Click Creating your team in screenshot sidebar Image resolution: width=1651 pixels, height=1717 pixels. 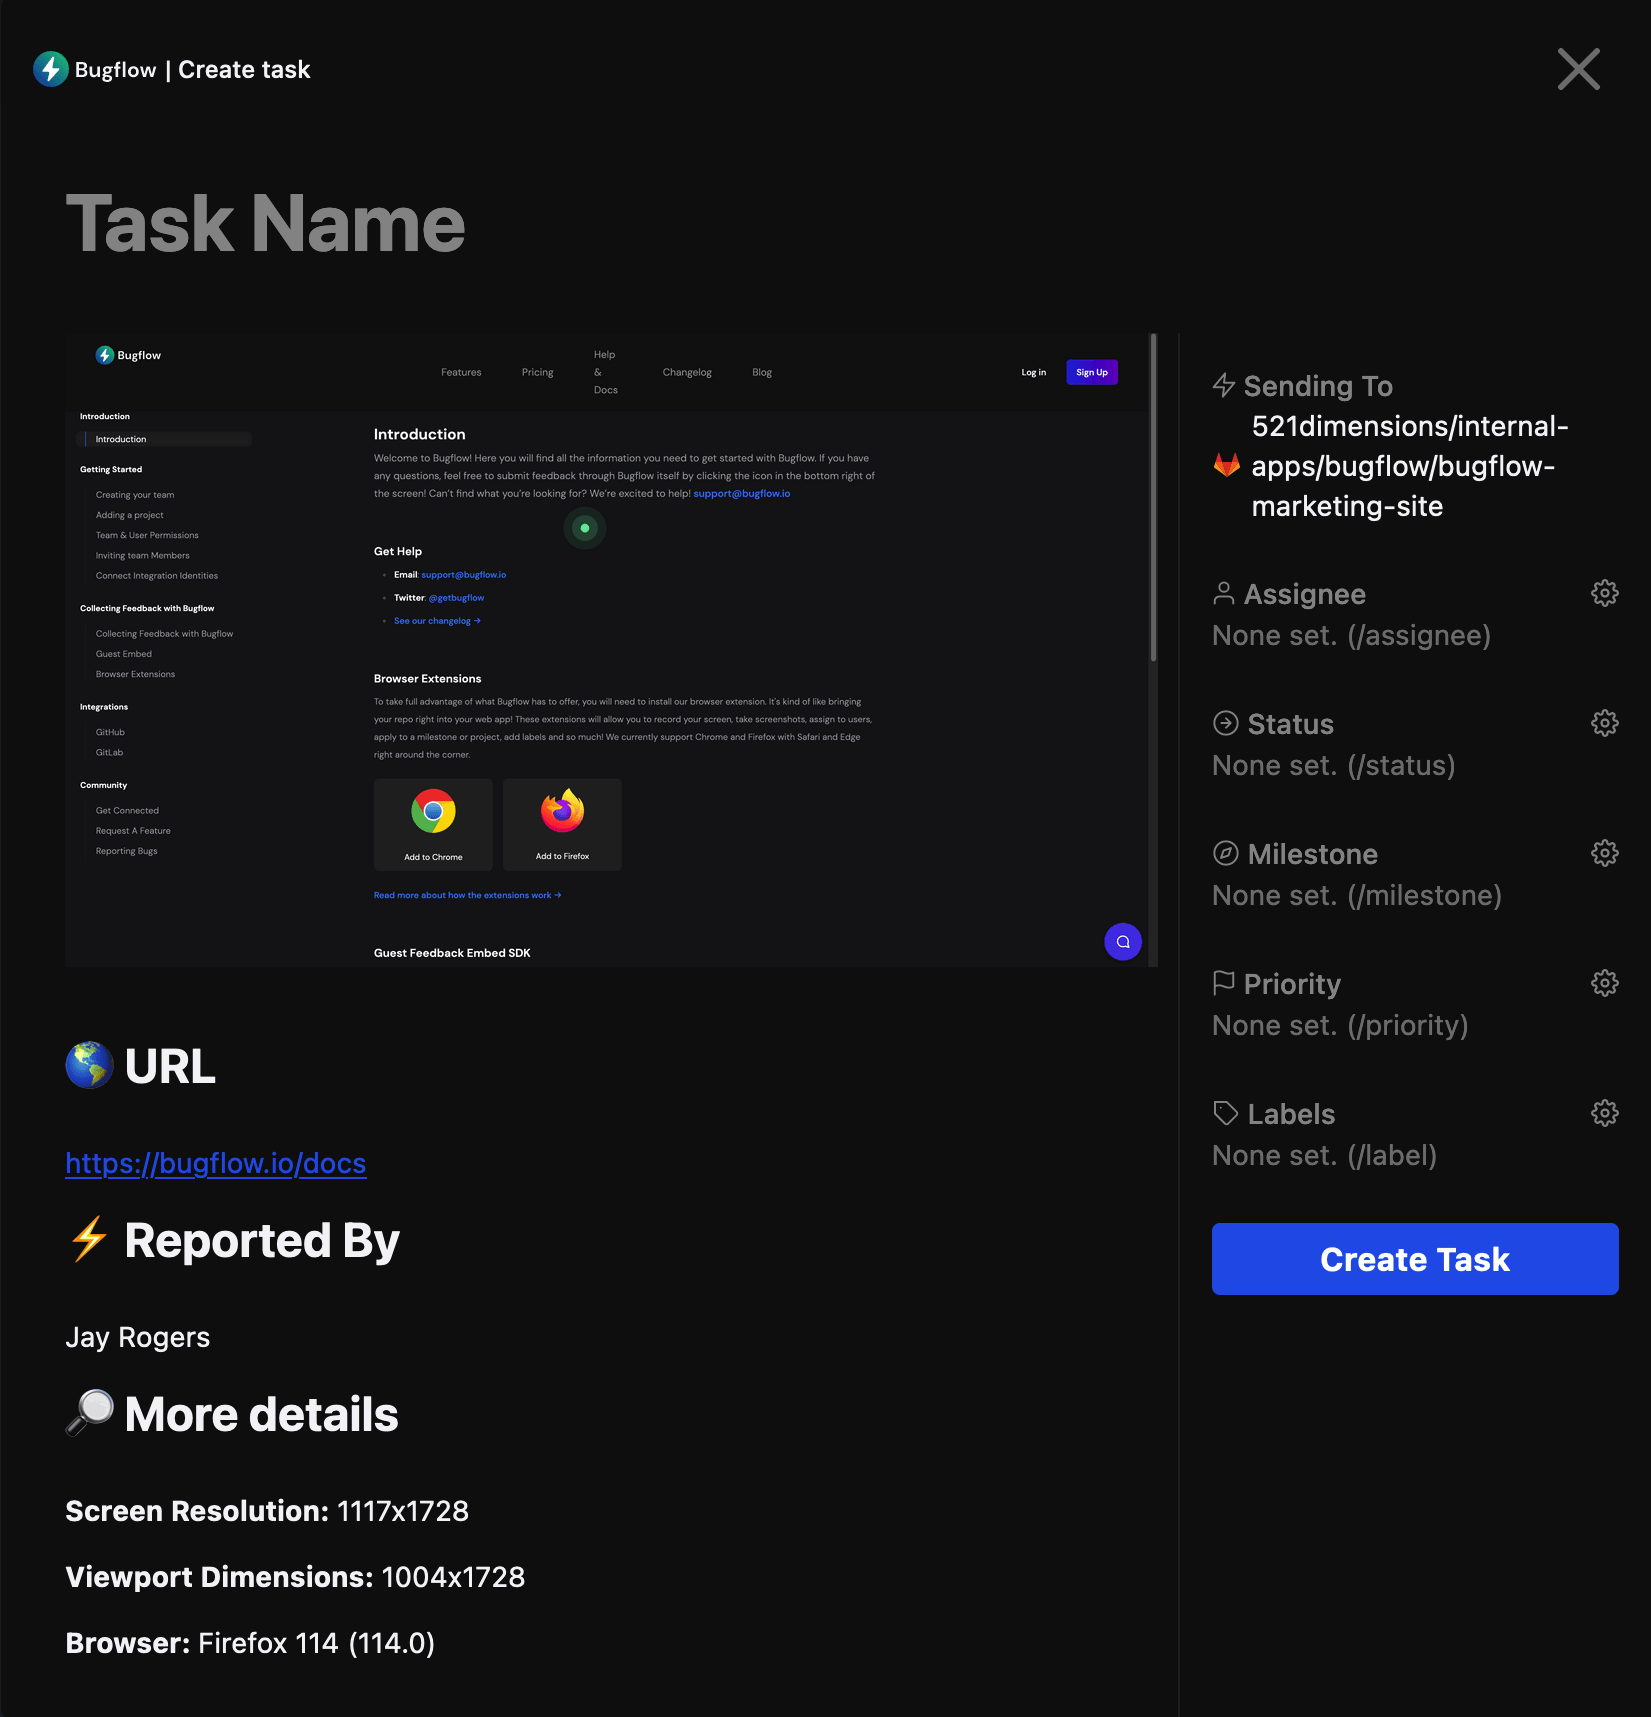(x=135, y=495)
